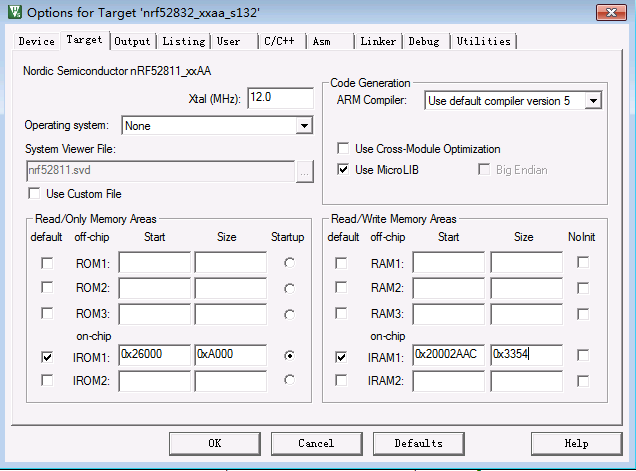Select the IROM2 Startup radio button
Viewport: 636px width, 471px height.
(x=289, y=380)
